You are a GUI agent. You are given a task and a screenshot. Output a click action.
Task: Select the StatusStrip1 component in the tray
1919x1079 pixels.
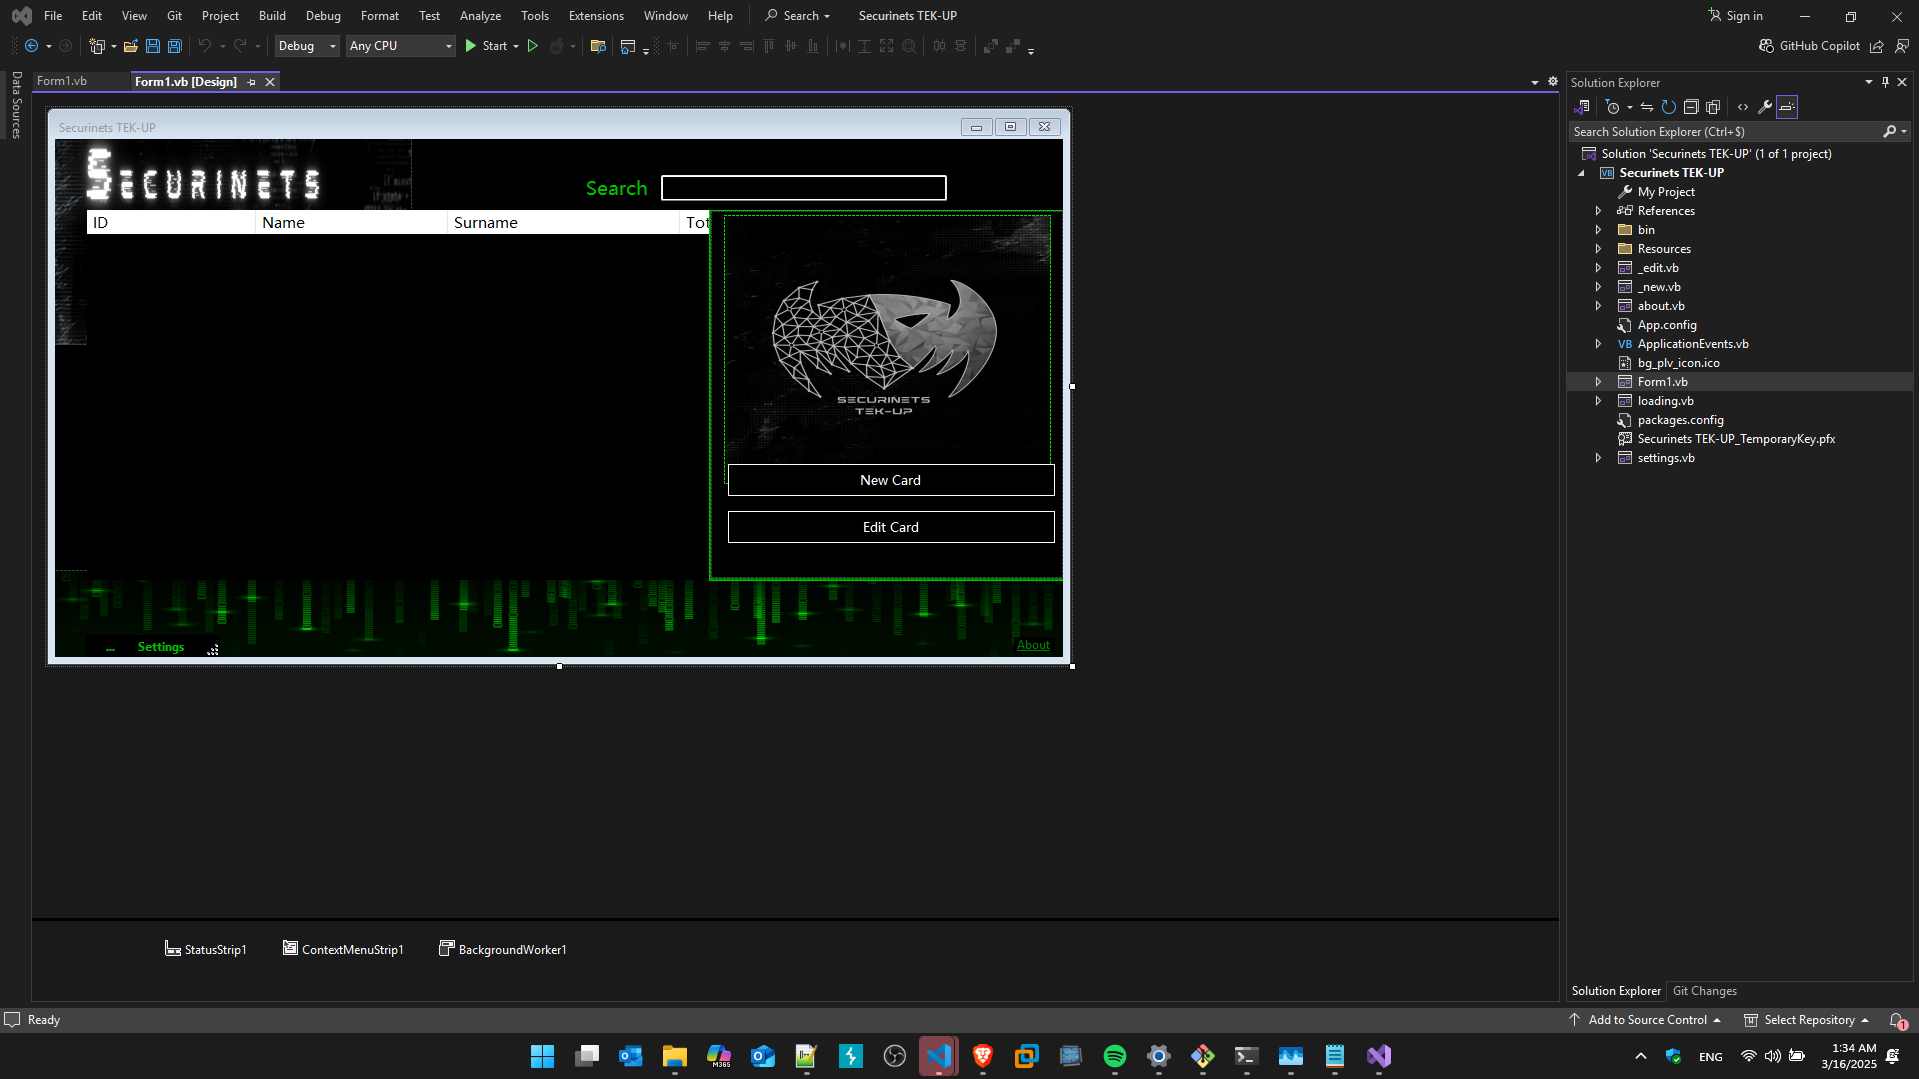(x=205, y=949)
